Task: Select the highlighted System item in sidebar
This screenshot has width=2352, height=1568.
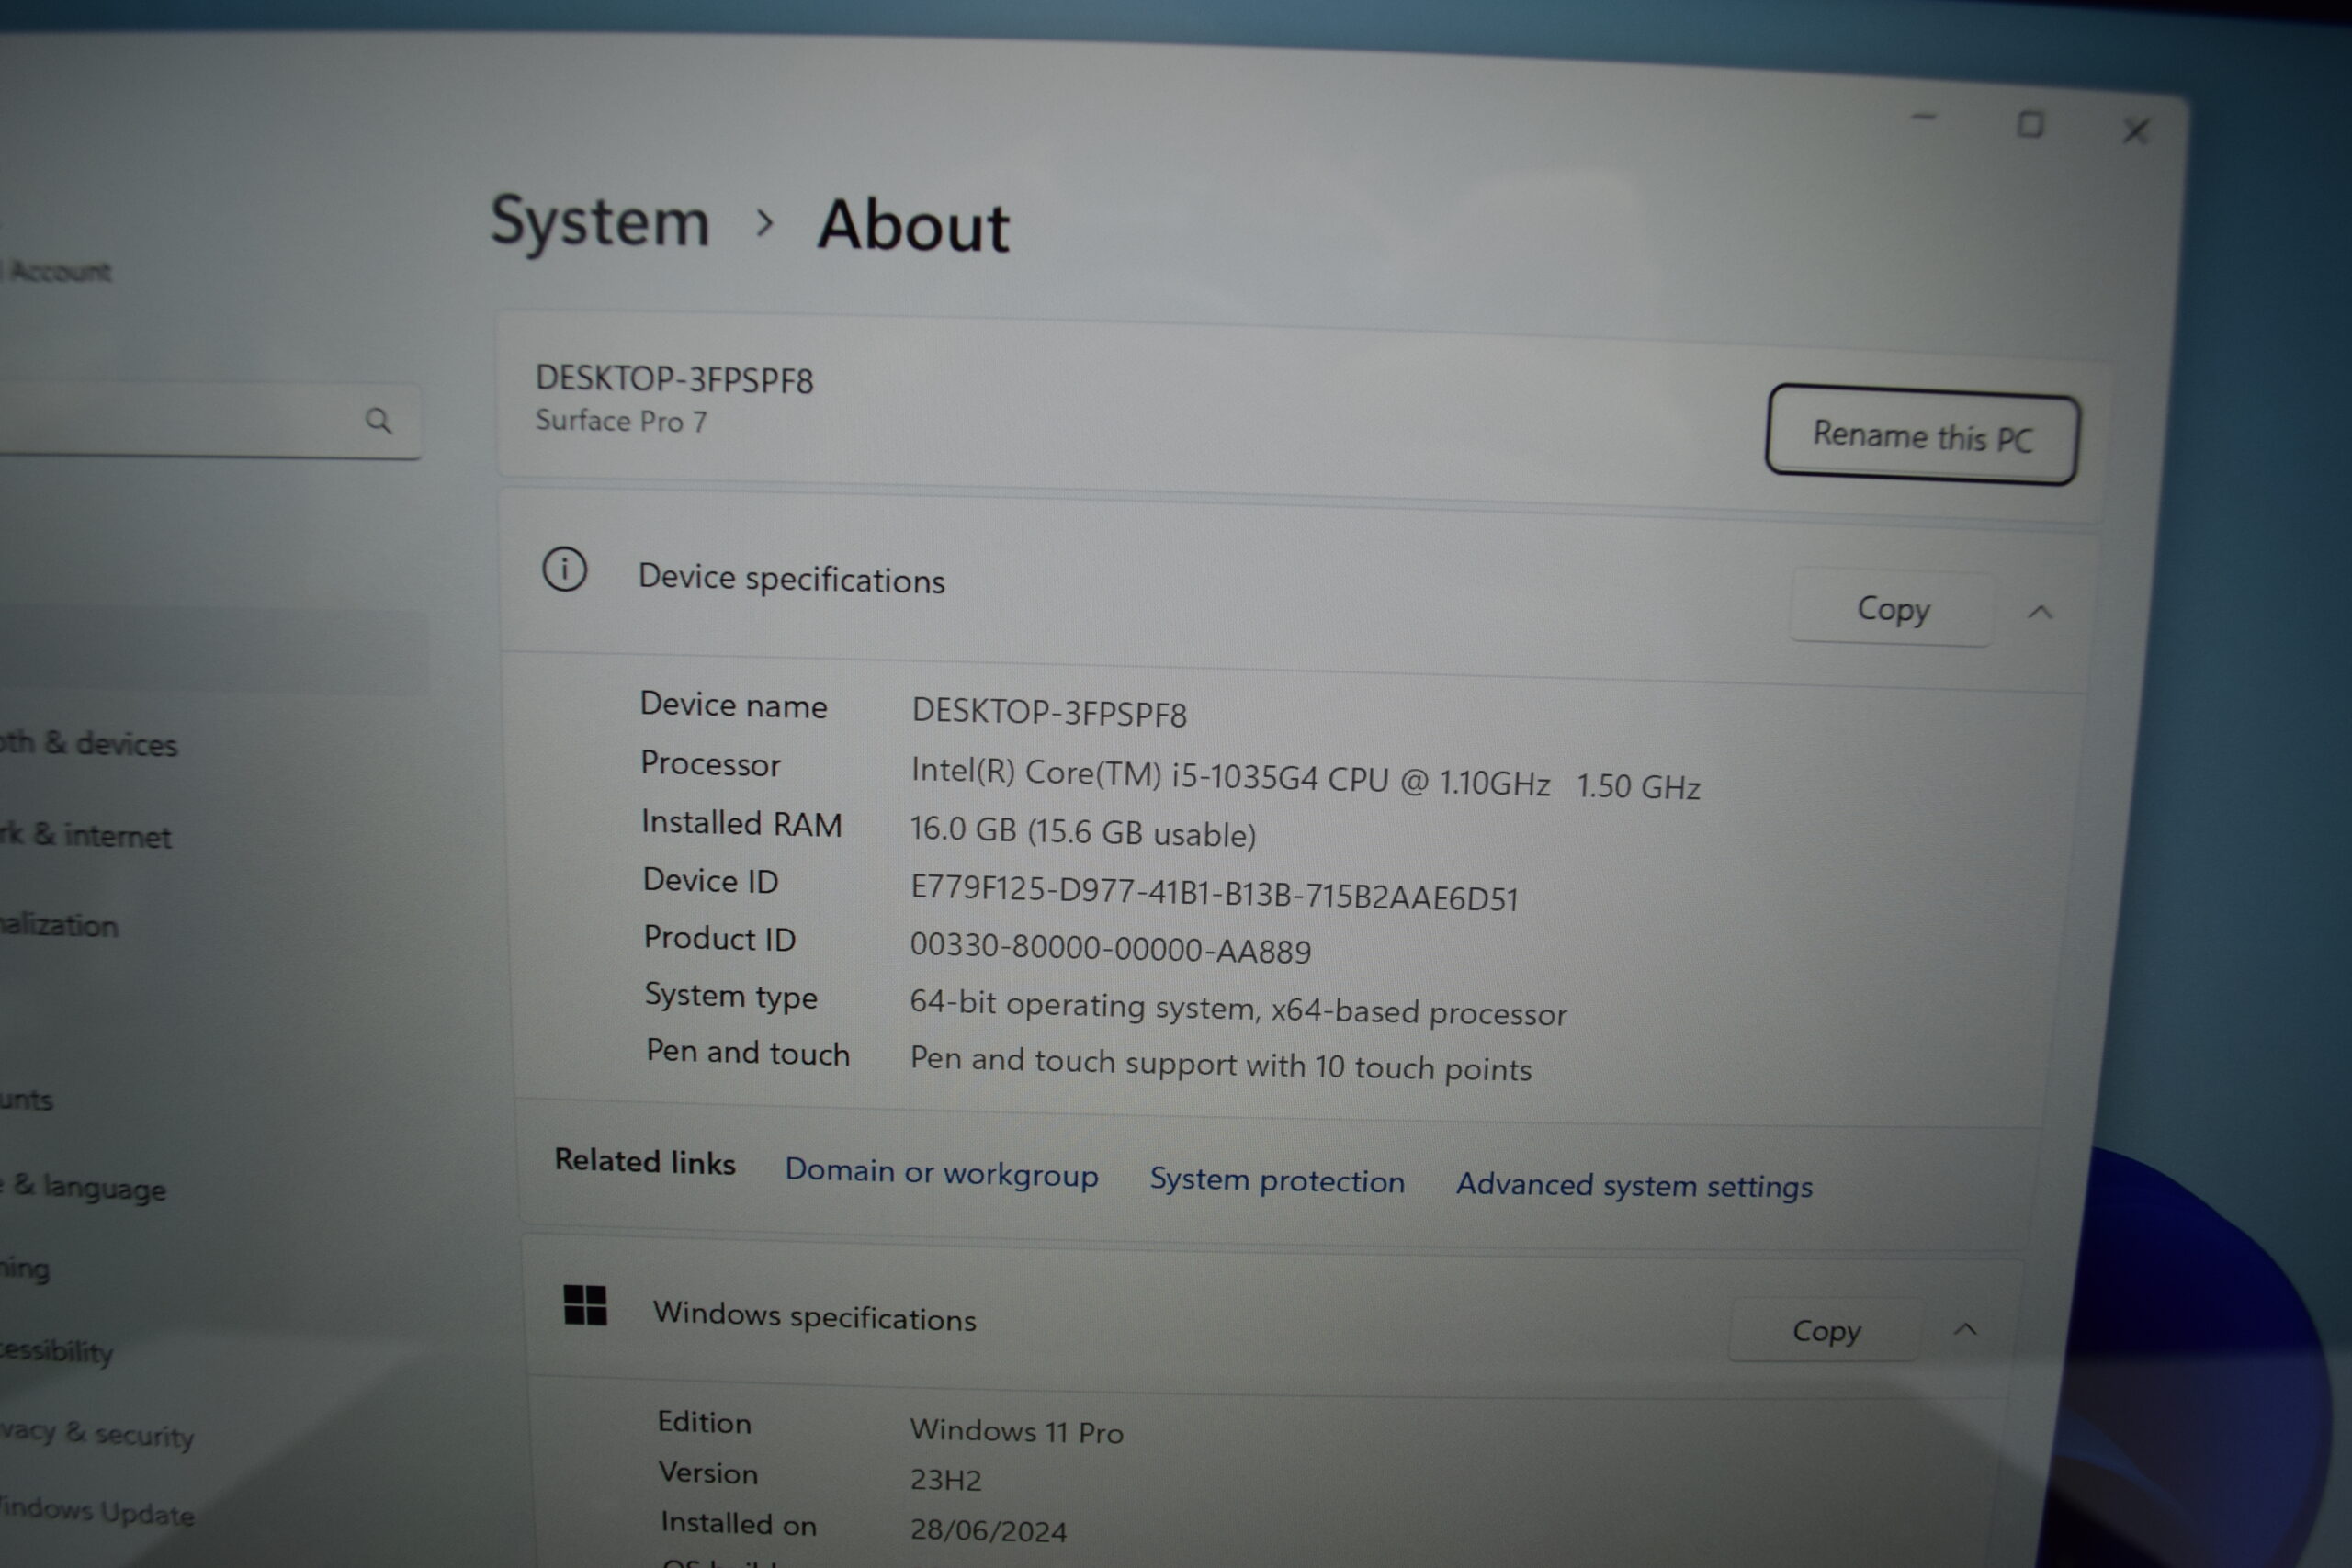Action: [213, 652]
